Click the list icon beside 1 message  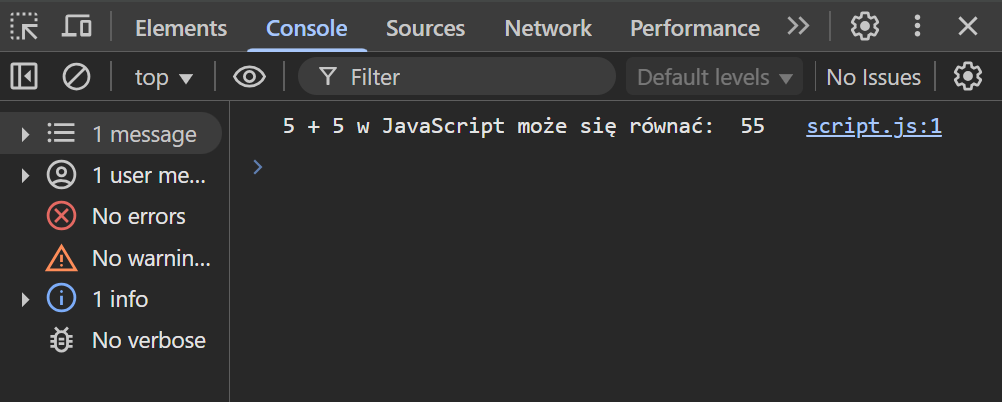click(61, 134)
